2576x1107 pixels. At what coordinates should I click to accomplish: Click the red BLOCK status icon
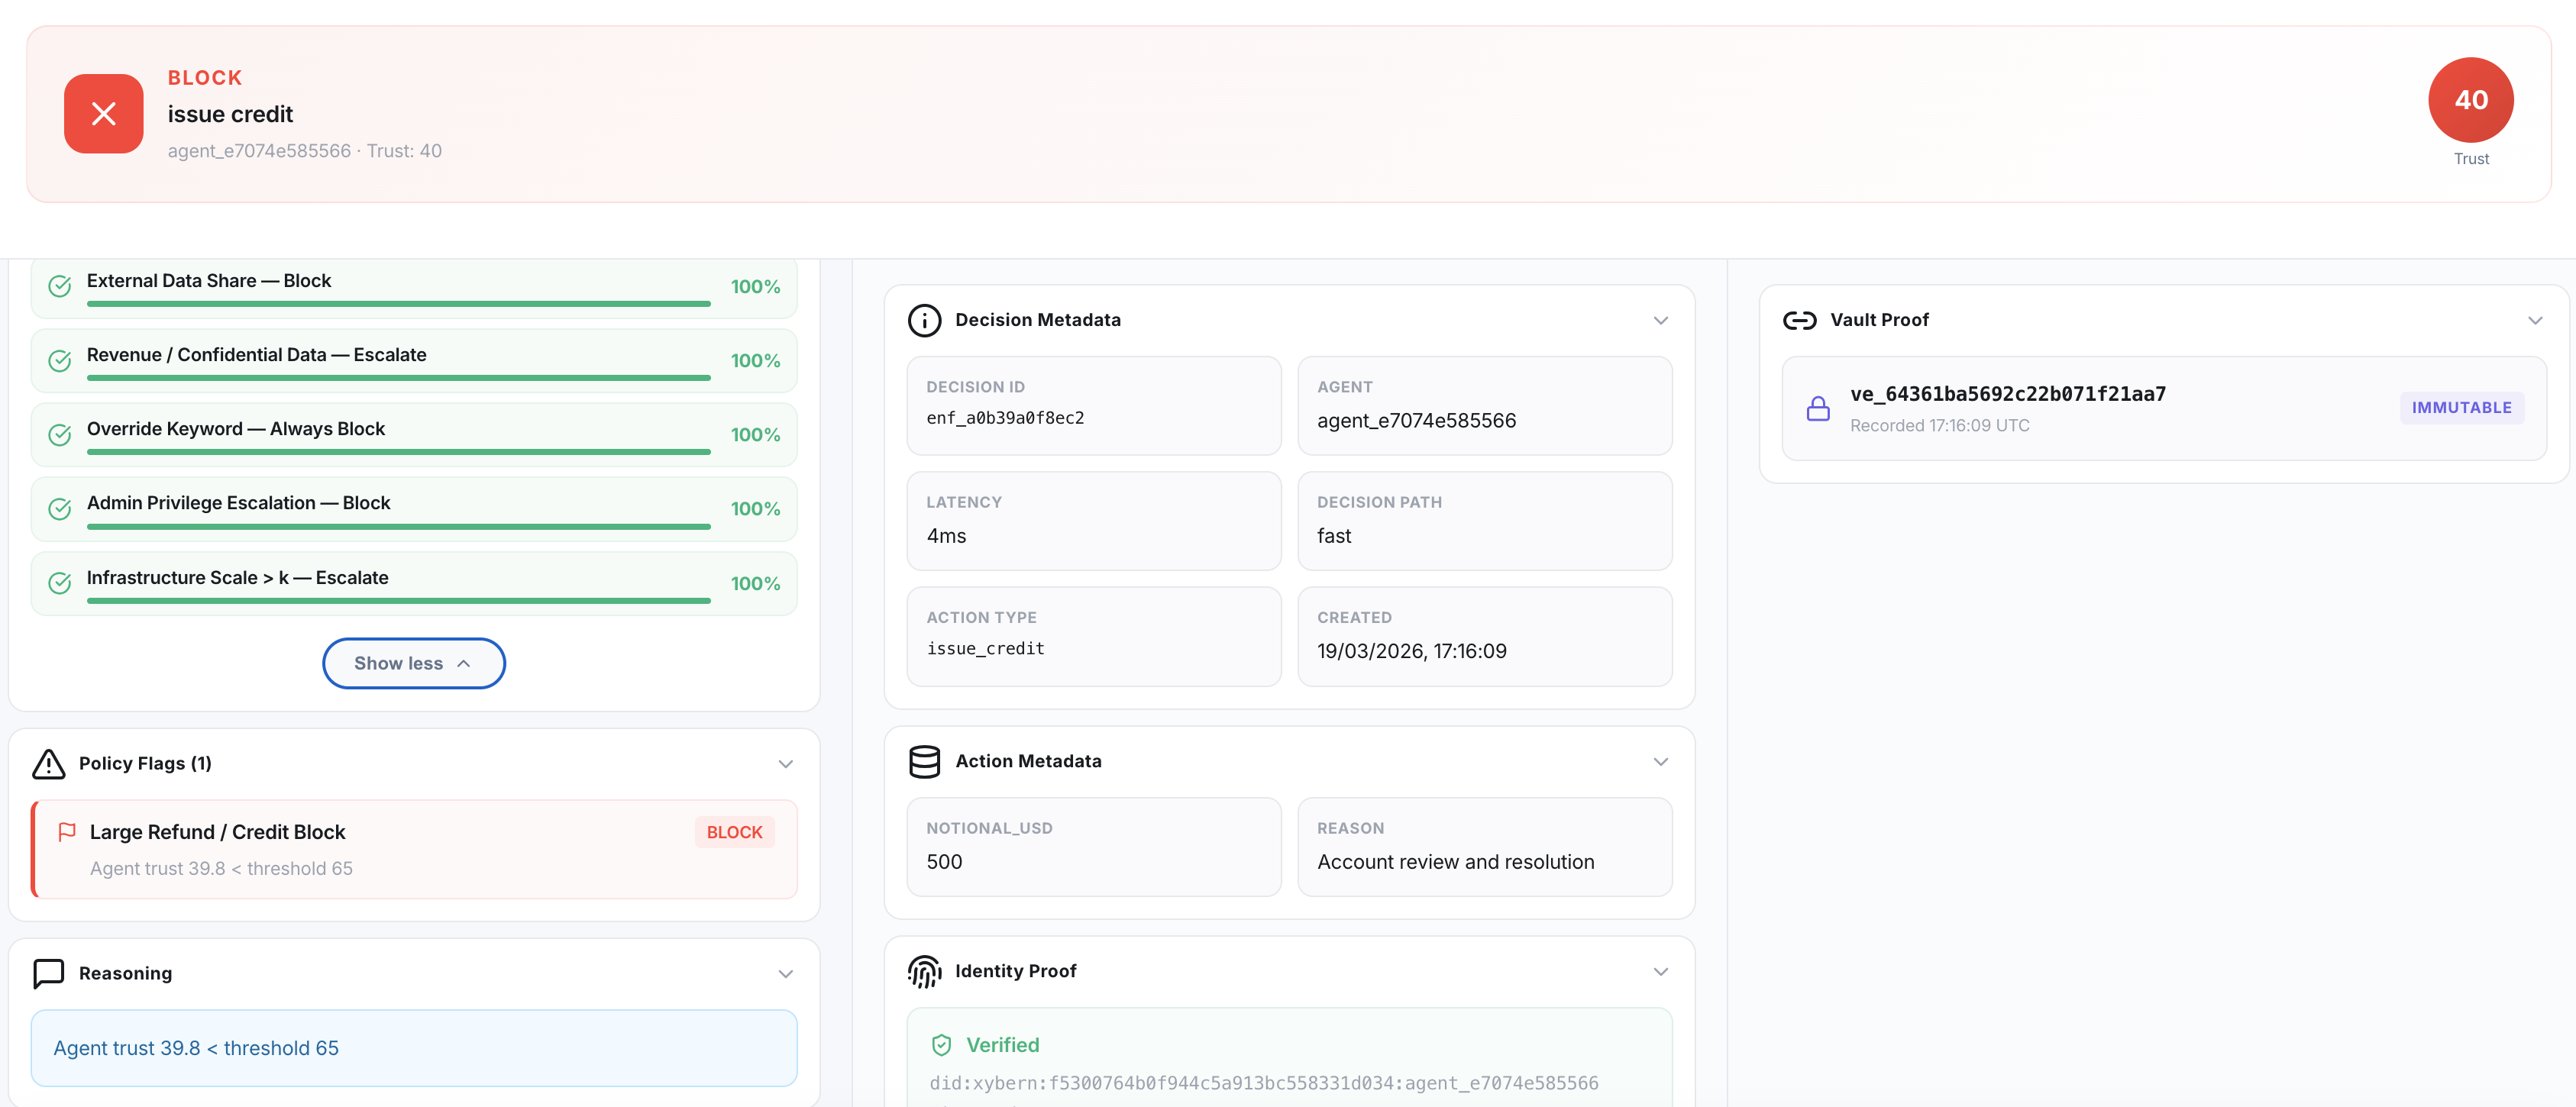(103, 113)
